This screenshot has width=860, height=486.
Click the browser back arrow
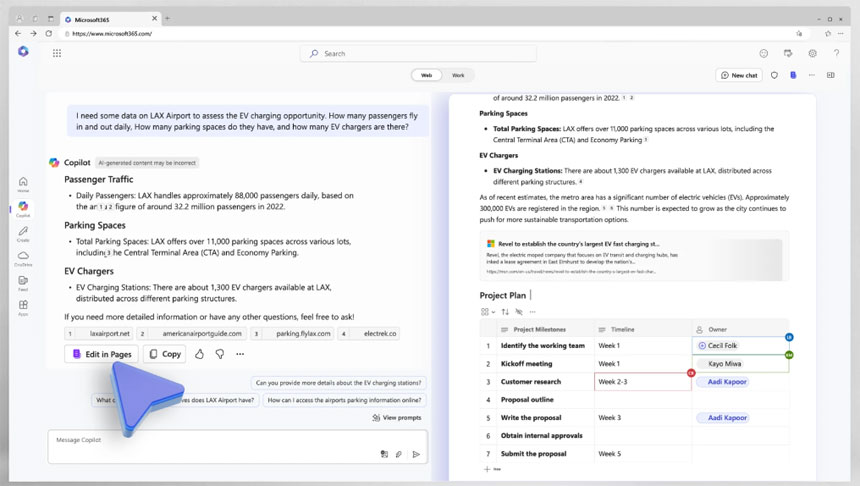click(x=18, y=33)
